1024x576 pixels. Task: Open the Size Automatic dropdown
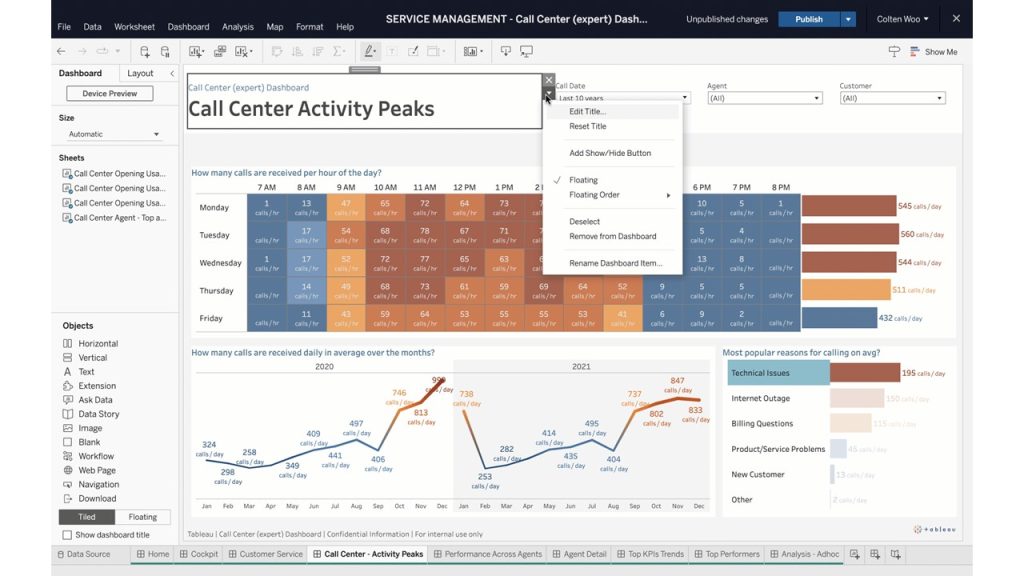click(x=114, y=134)
